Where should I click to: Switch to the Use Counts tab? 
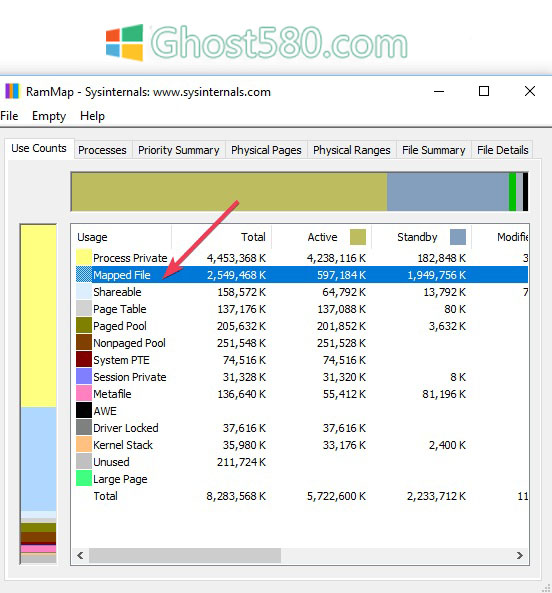pyautogui.click(x=39, y=148)
